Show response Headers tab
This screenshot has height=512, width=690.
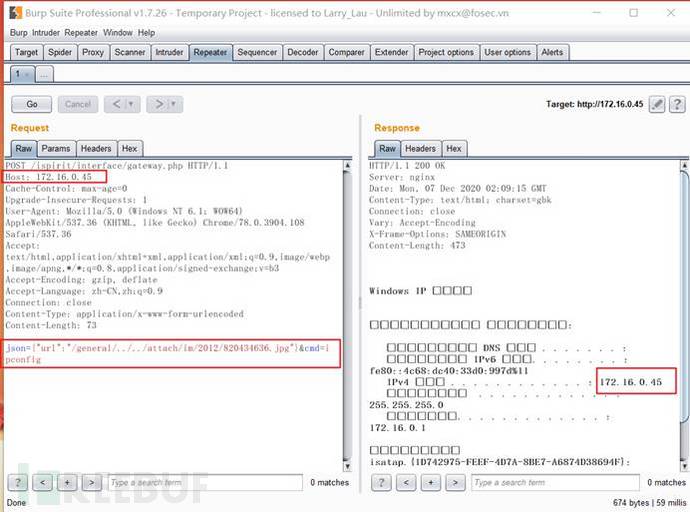click(x=419, y=148)
